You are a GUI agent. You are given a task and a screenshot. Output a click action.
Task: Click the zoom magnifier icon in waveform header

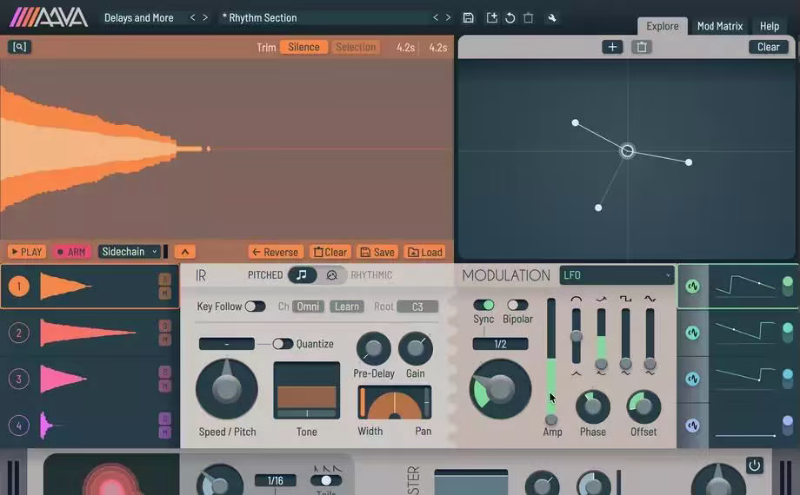click(x=19, y=47)
